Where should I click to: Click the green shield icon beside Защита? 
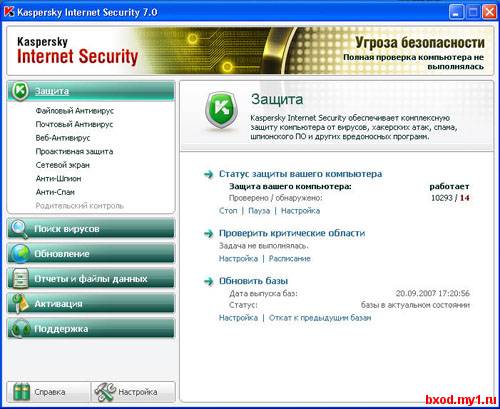[20, 90]
